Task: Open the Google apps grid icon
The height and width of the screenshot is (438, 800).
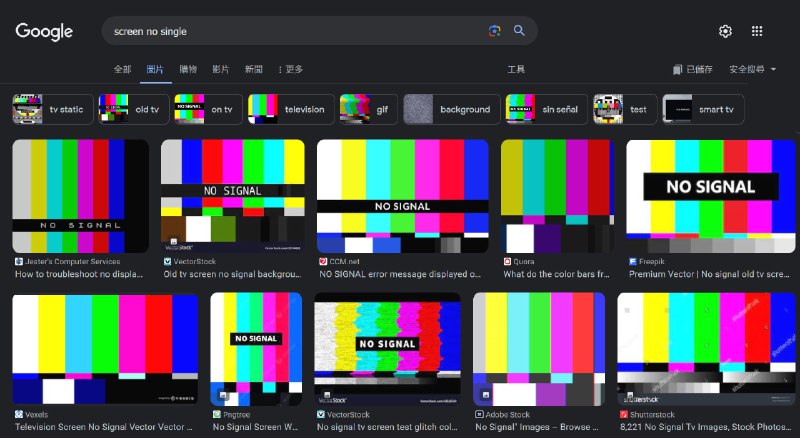Action: [x=757, y=31]
